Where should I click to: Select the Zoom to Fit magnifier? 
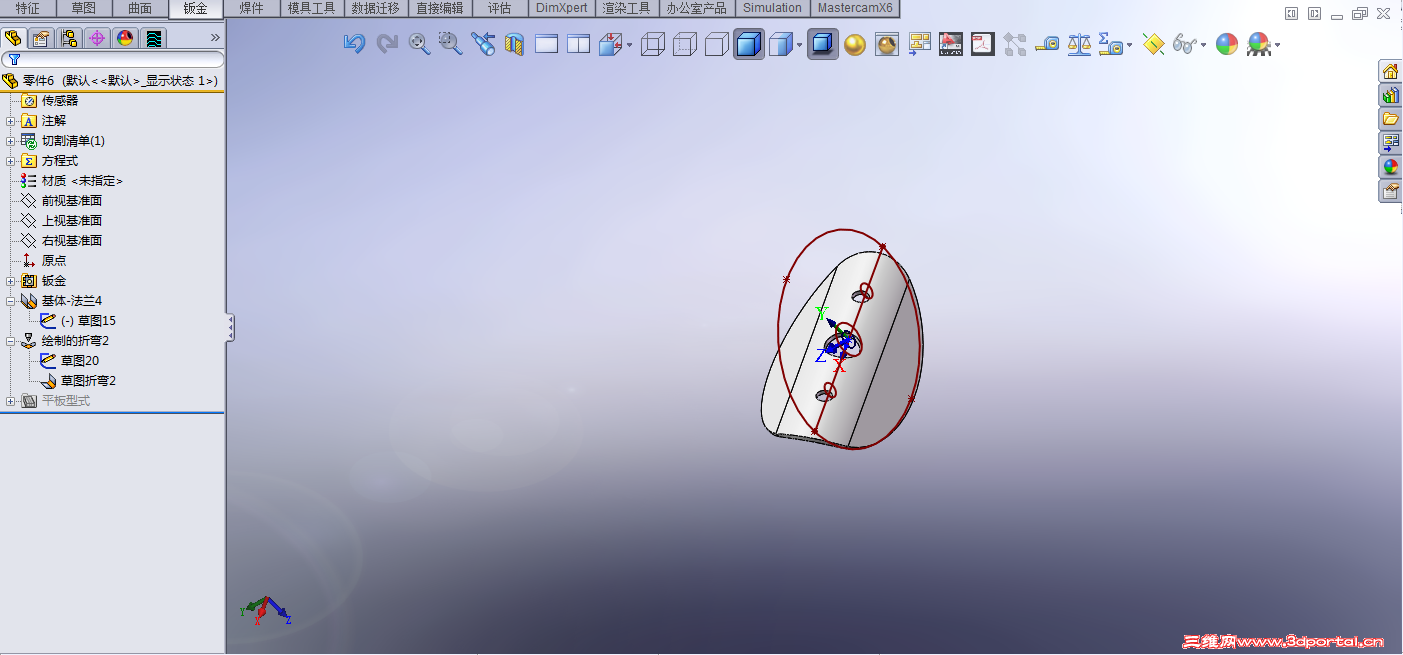point(419,44)
